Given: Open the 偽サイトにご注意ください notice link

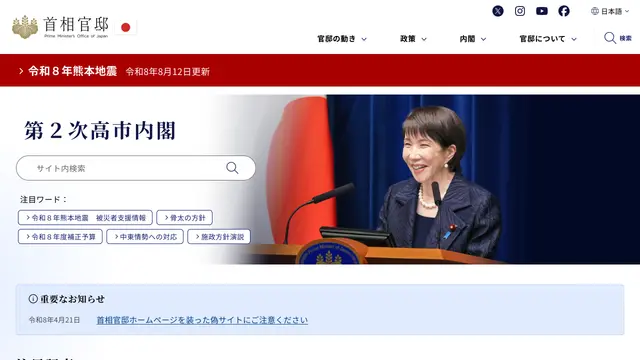Looking at the screenshot, I should click(x=202, y=320).
